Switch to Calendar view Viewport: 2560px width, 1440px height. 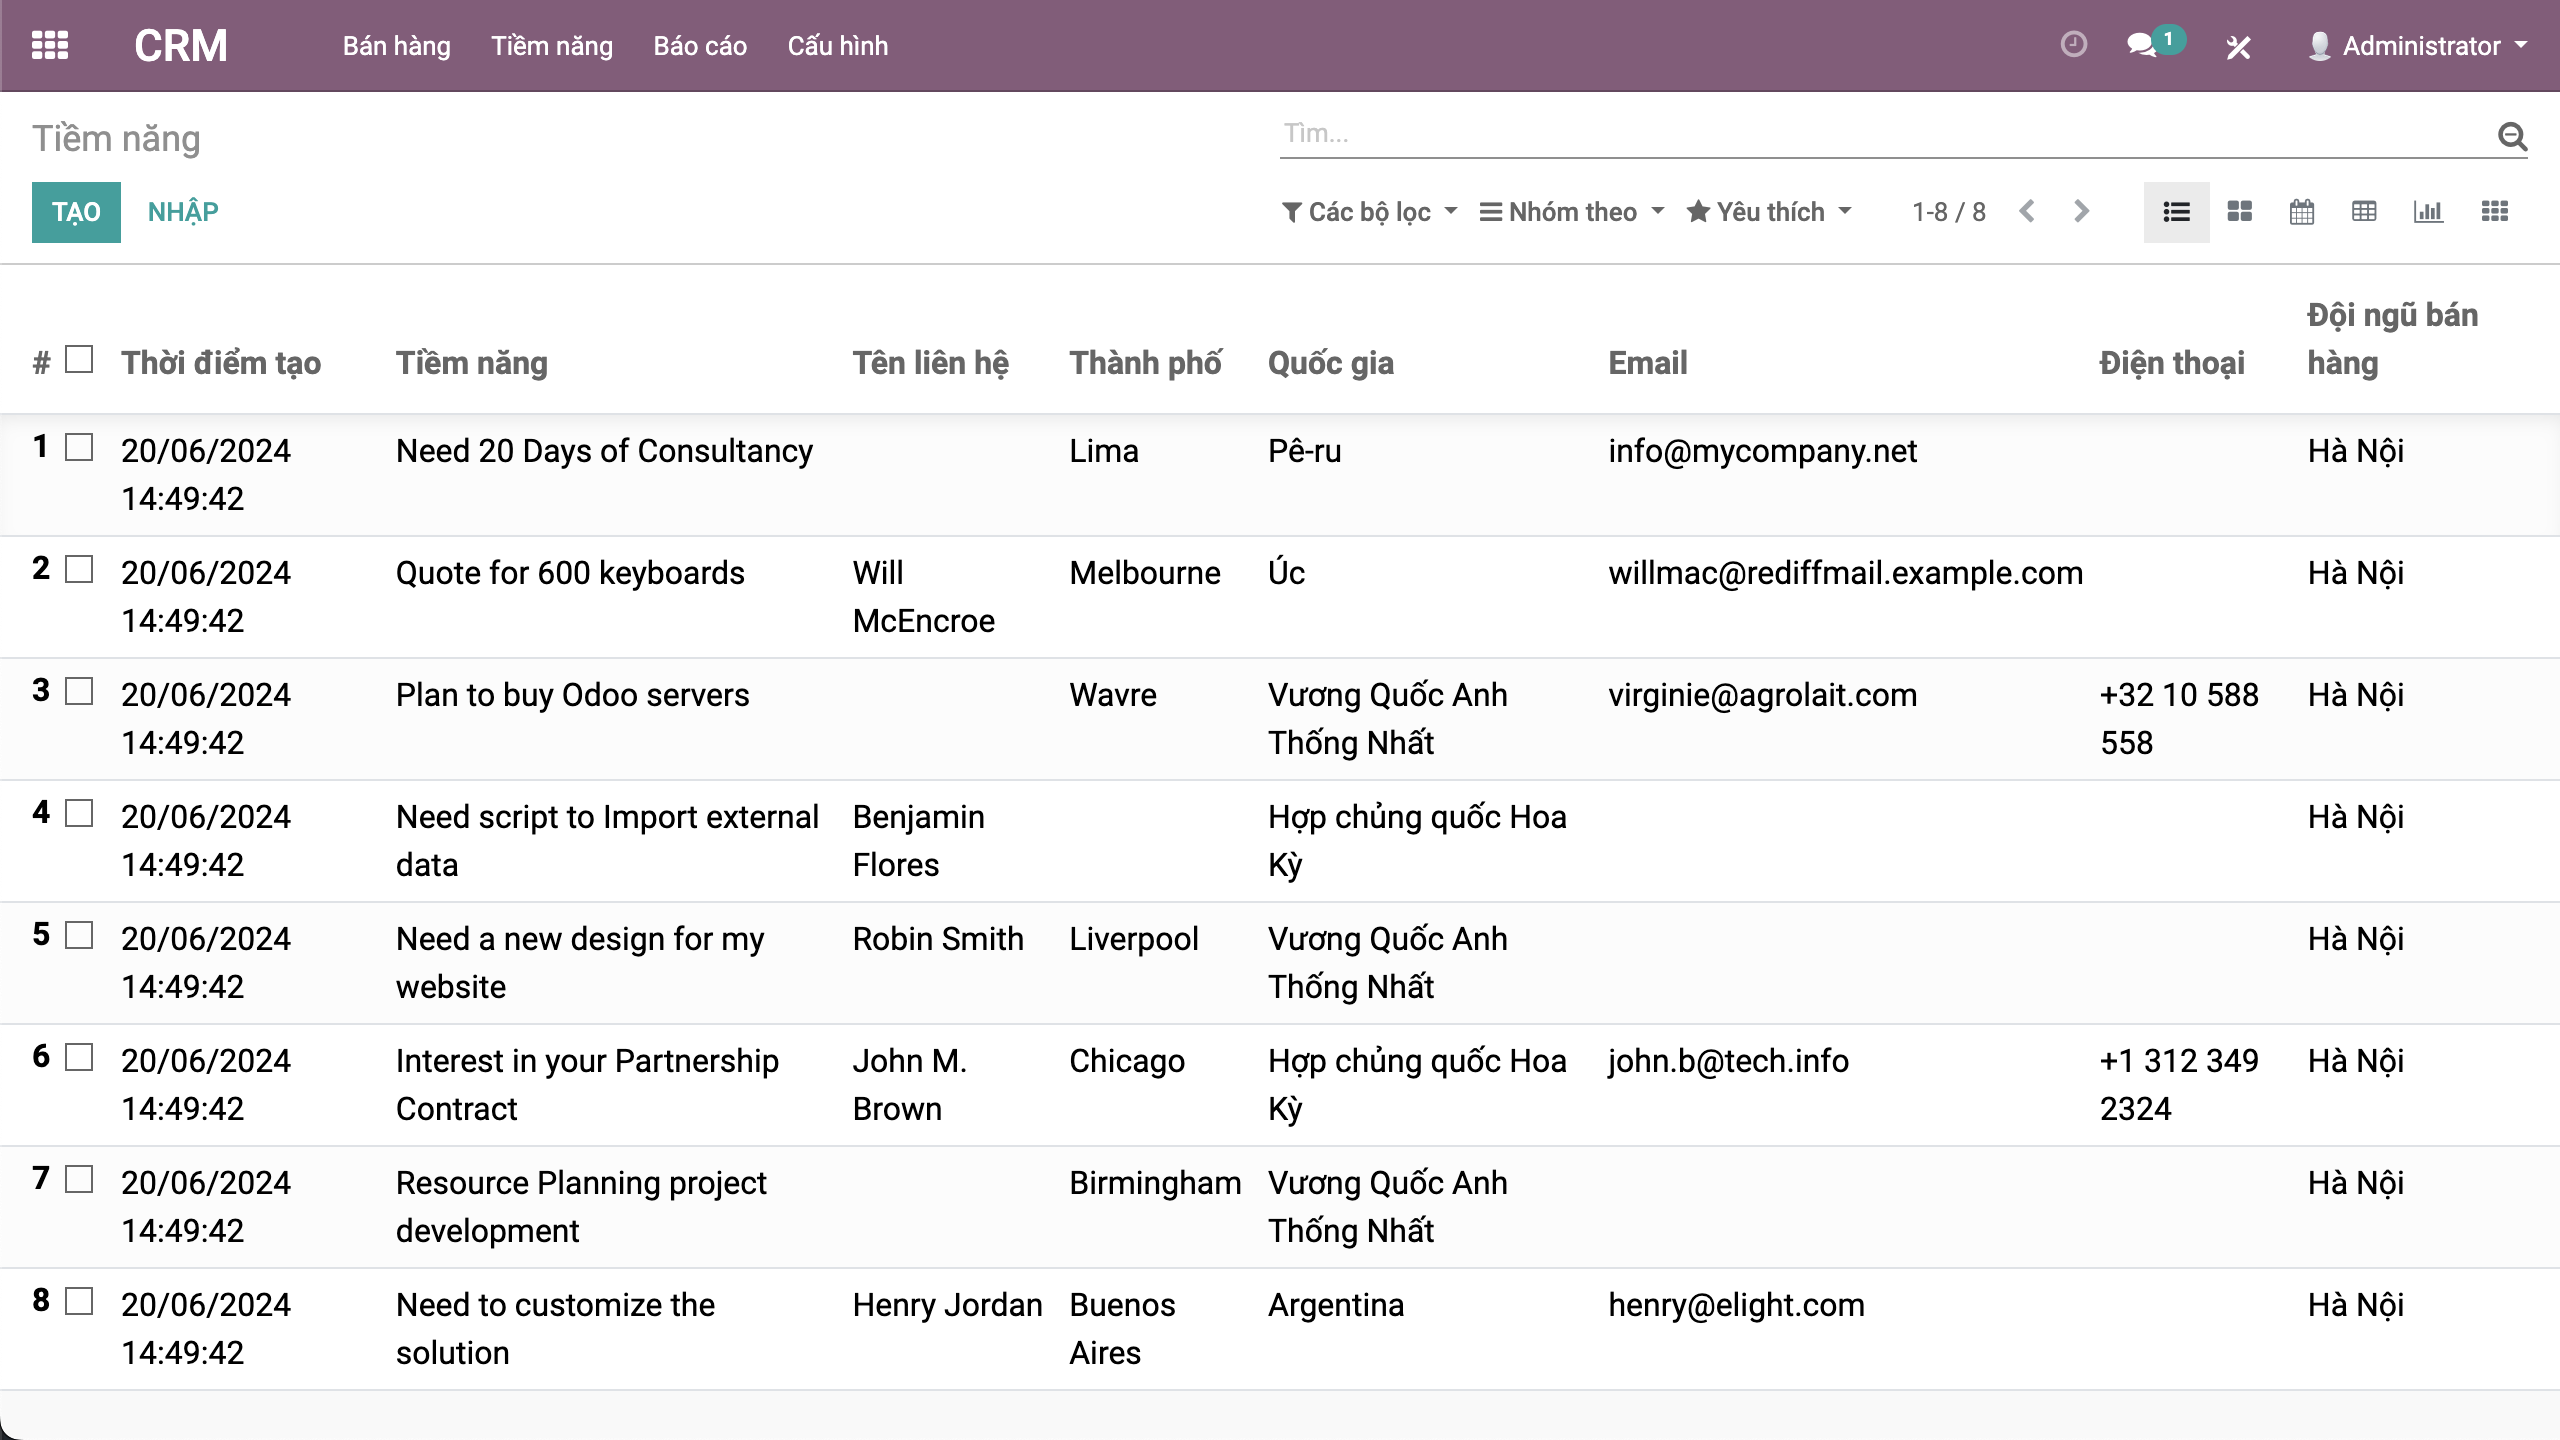click(x=2301, y=212)
